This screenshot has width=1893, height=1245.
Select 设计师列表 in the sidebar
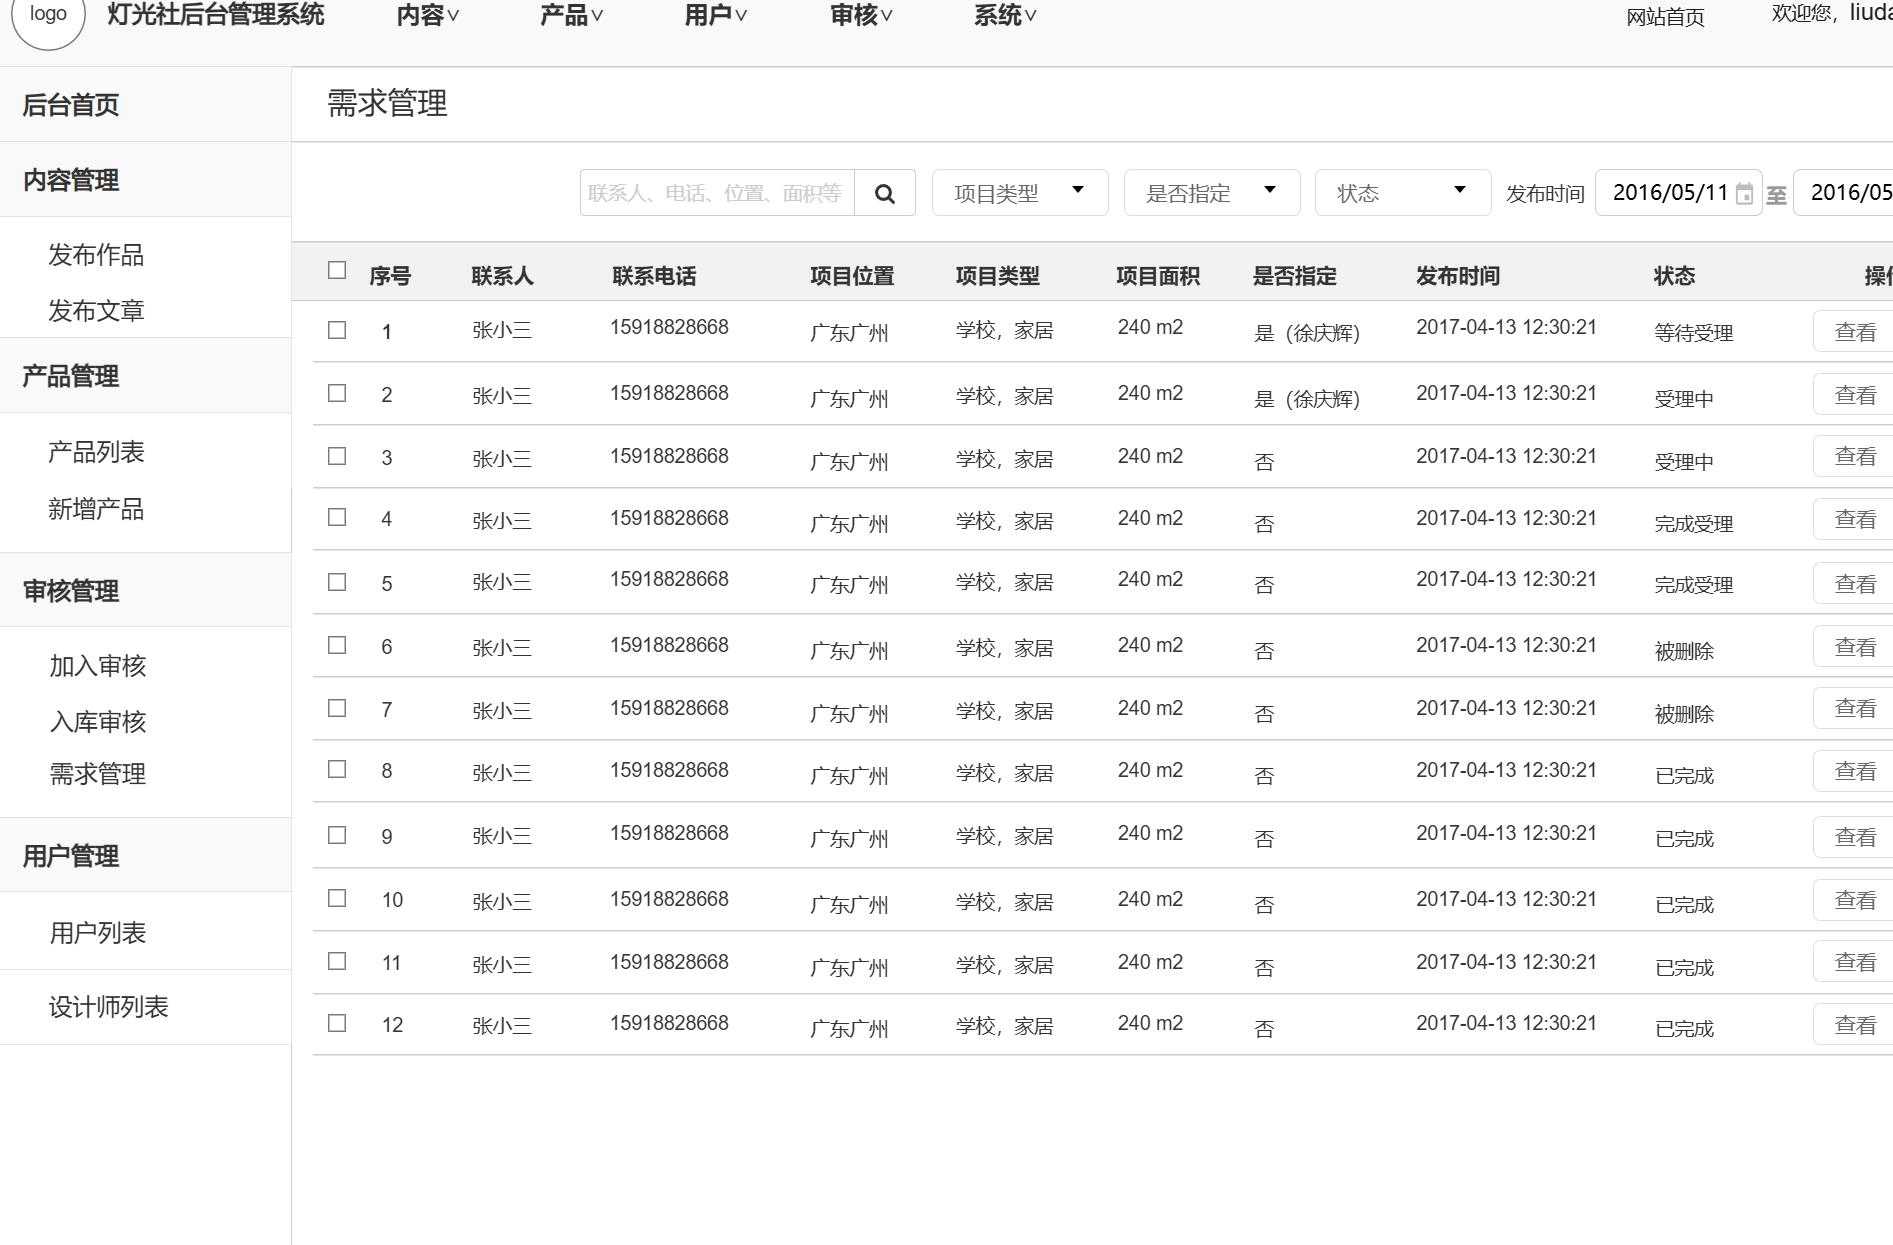[107, 1008]
